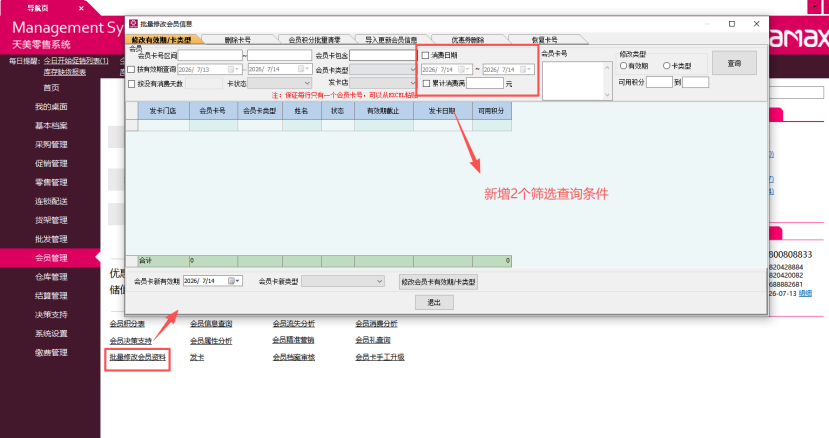The height and width of the screenshot is (438, 829).
Task: Open 基本档案 sidebar menu
Action: (51, 125)
